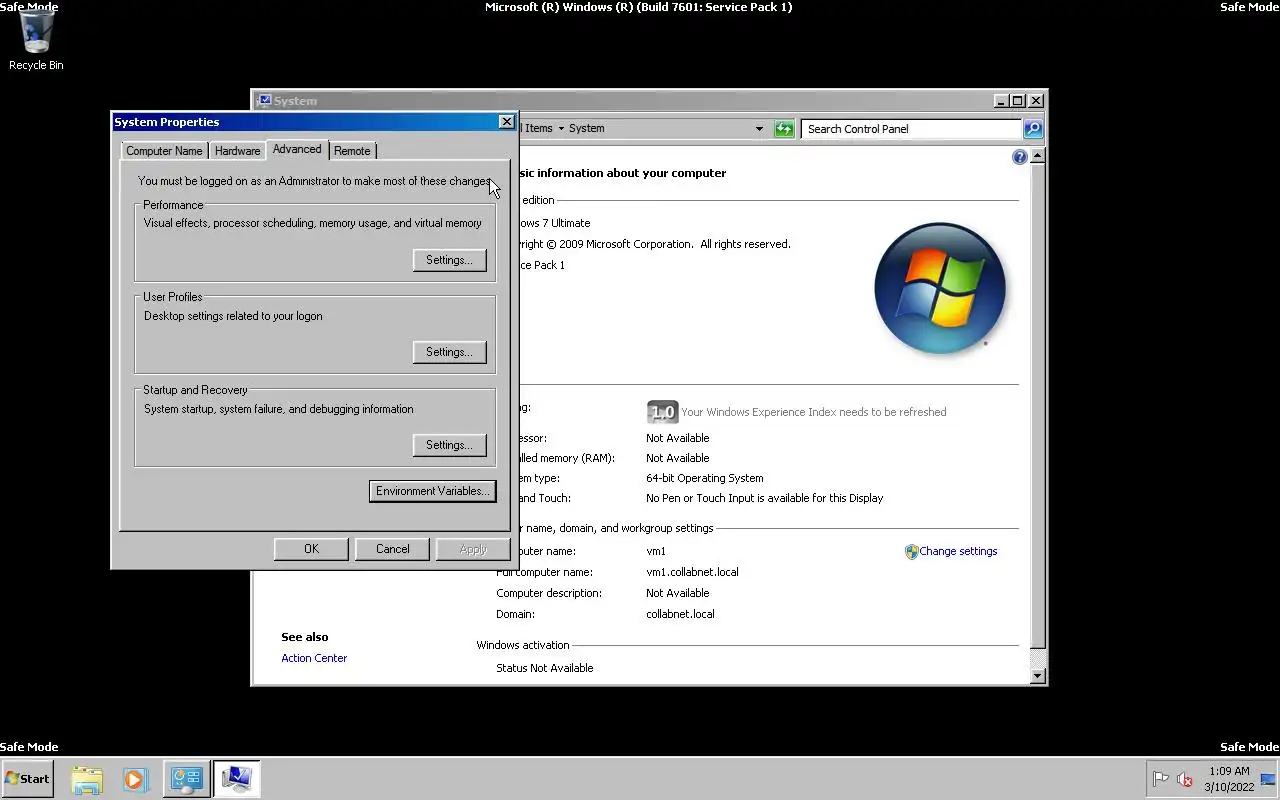Open Startup and Recovery Settings button

[449, 445]
